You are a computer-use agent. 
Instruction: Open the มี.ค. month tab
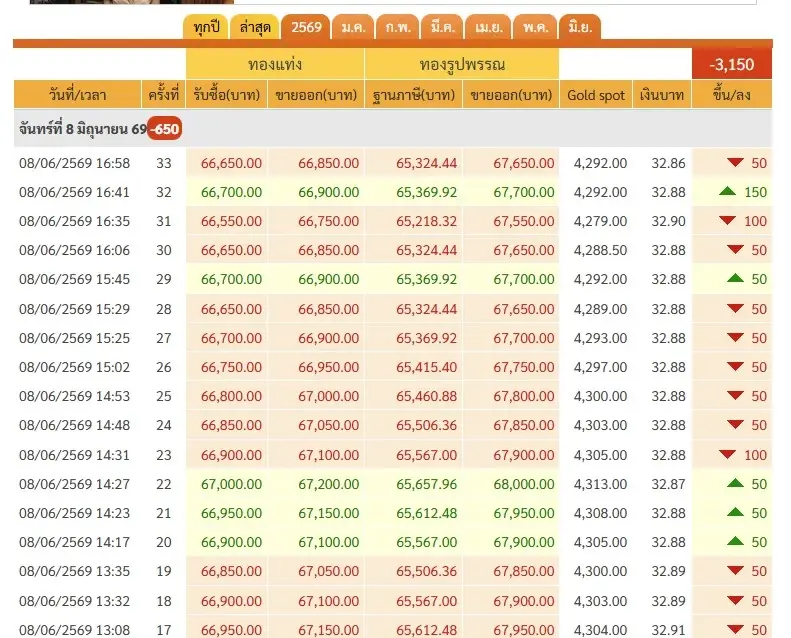click(442, 27)
